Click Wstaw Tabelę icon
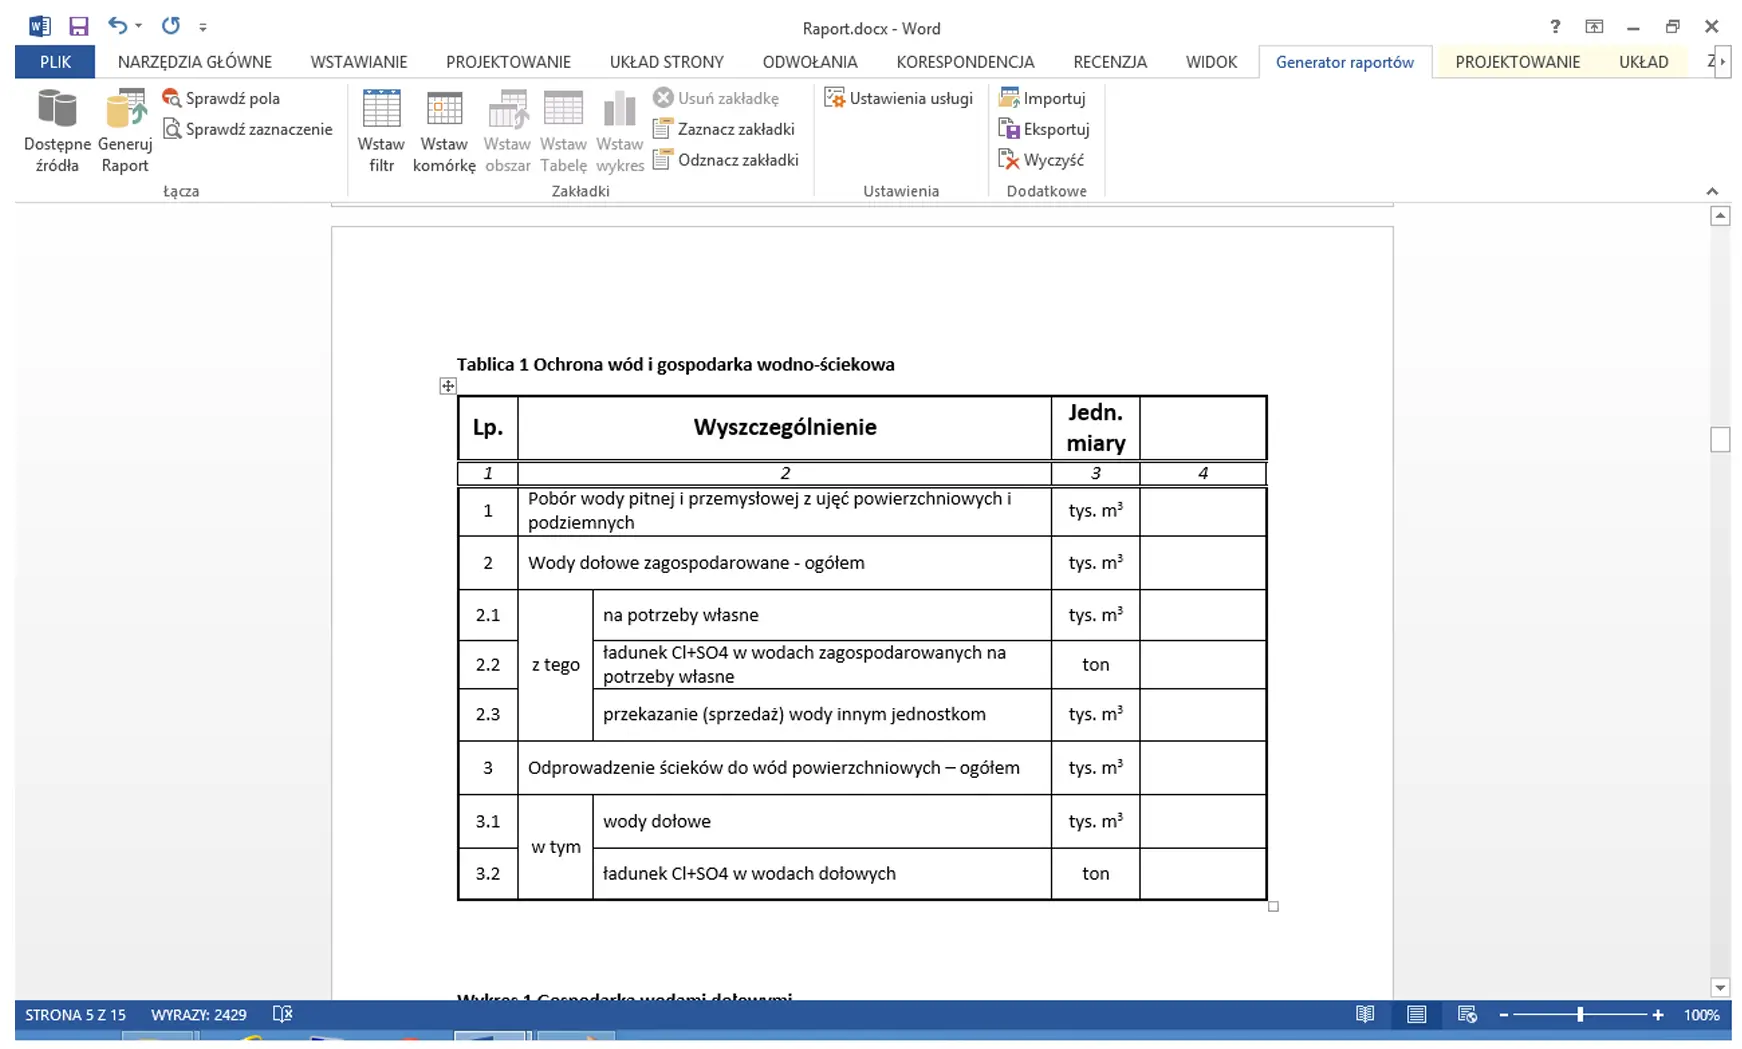Screen dimensions: 1742x1049 pyautogui.click(x=563, y=131)
